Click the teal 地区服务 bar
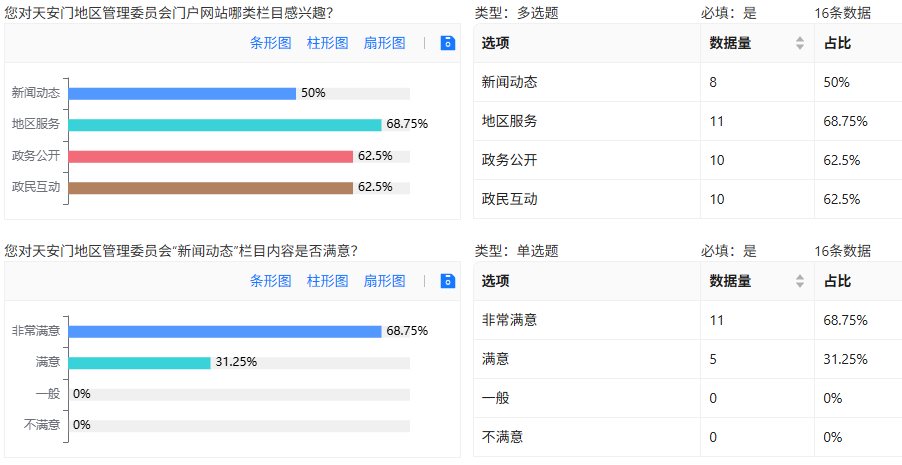 pyautogui.click(x=225, y=125)
